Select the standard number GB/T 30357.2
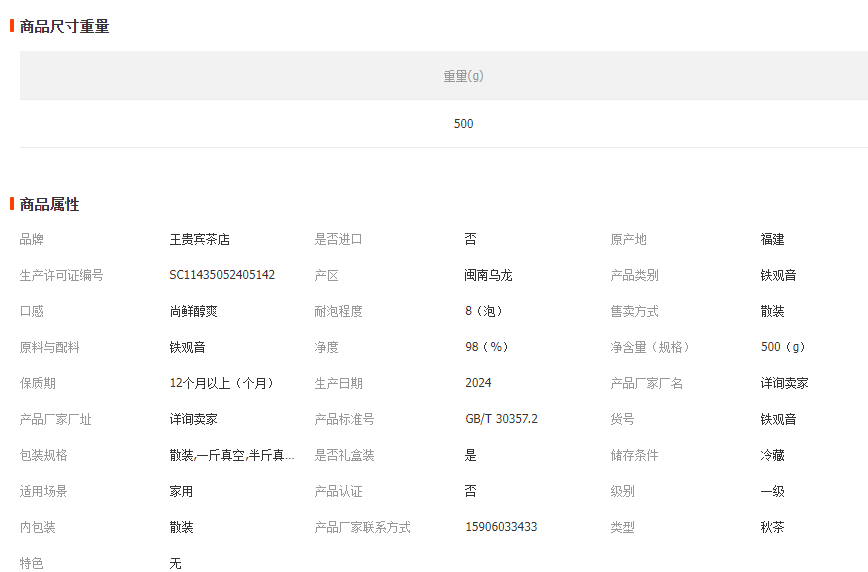Screen dimensions: 868x572 [501, 419]
